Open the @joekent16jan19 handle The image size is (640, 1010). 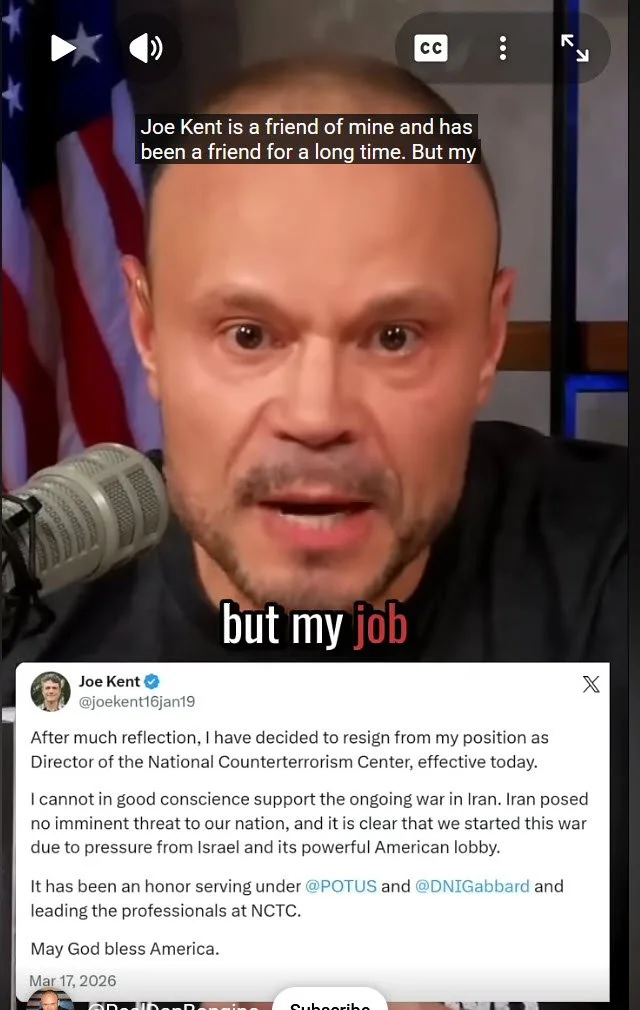[136, 702]
